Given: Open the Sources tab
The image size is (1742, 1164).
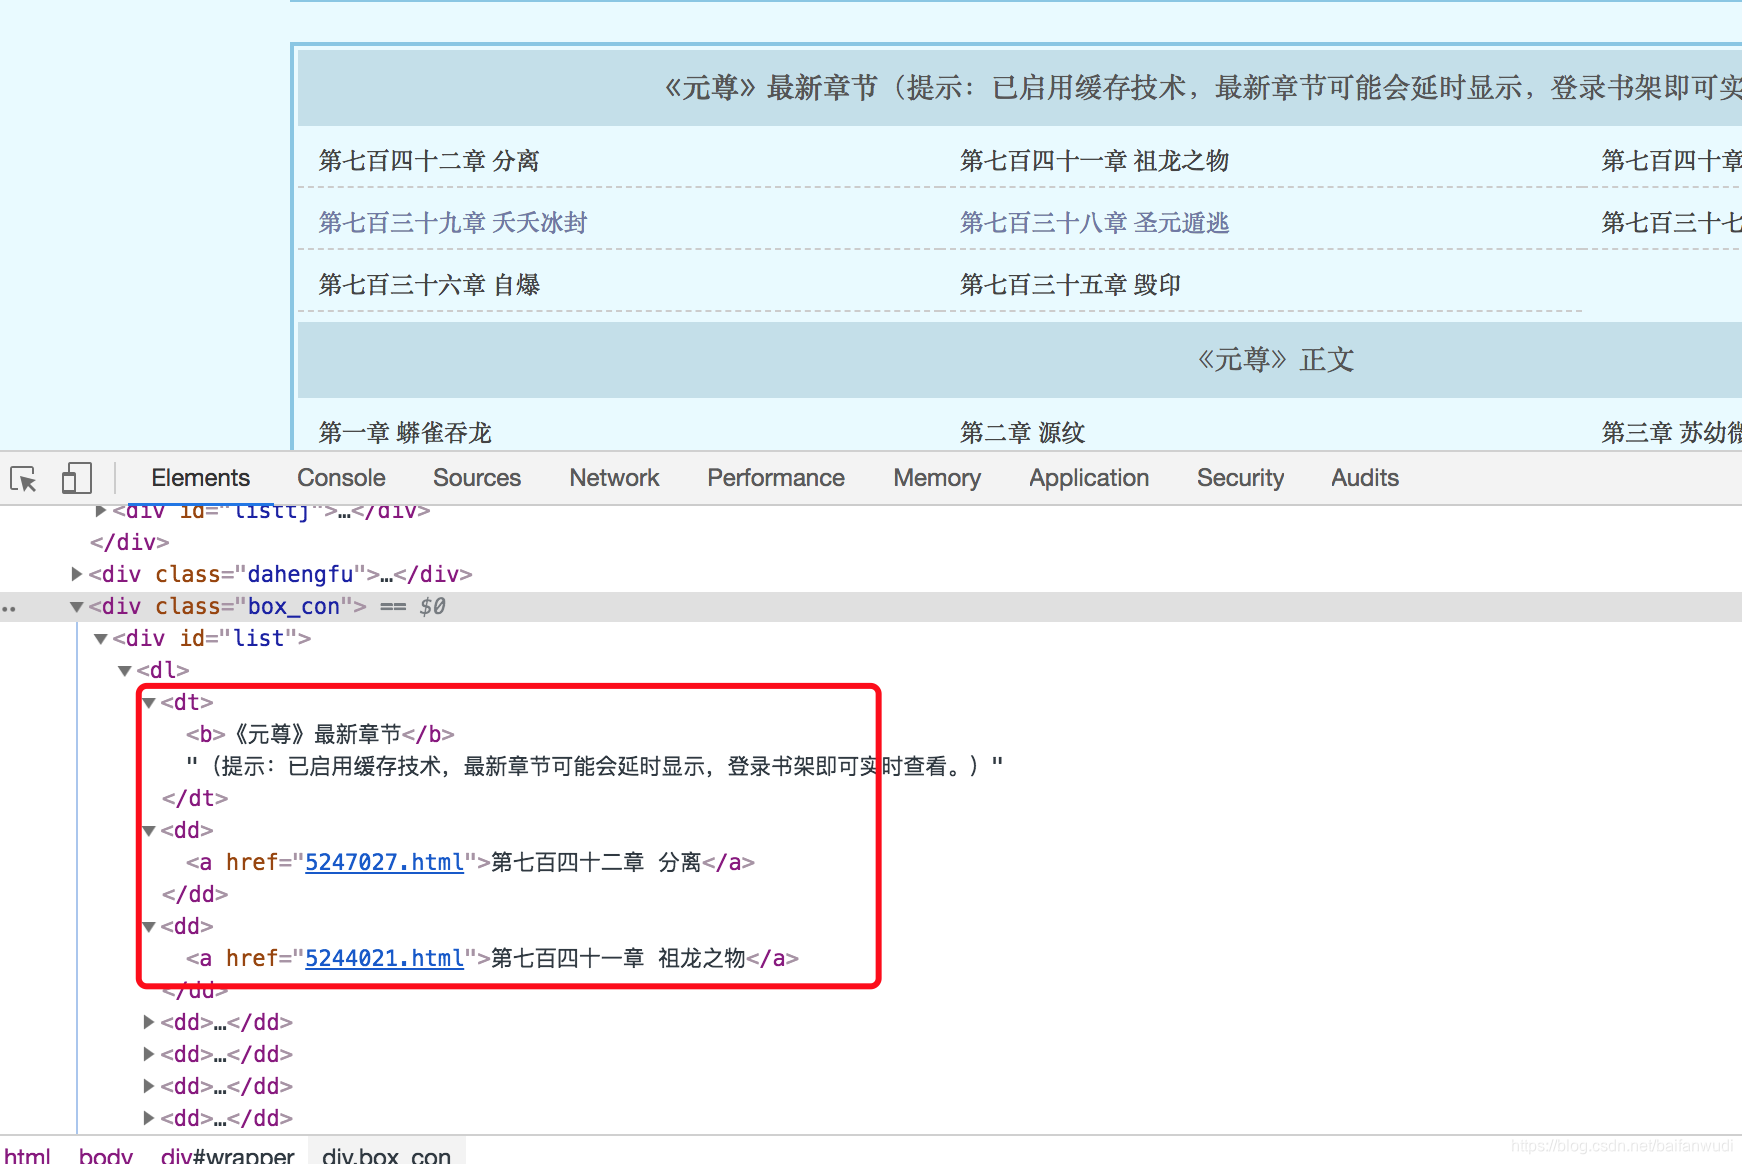Looking at the screenshot, I should click(x=477, y=478).
